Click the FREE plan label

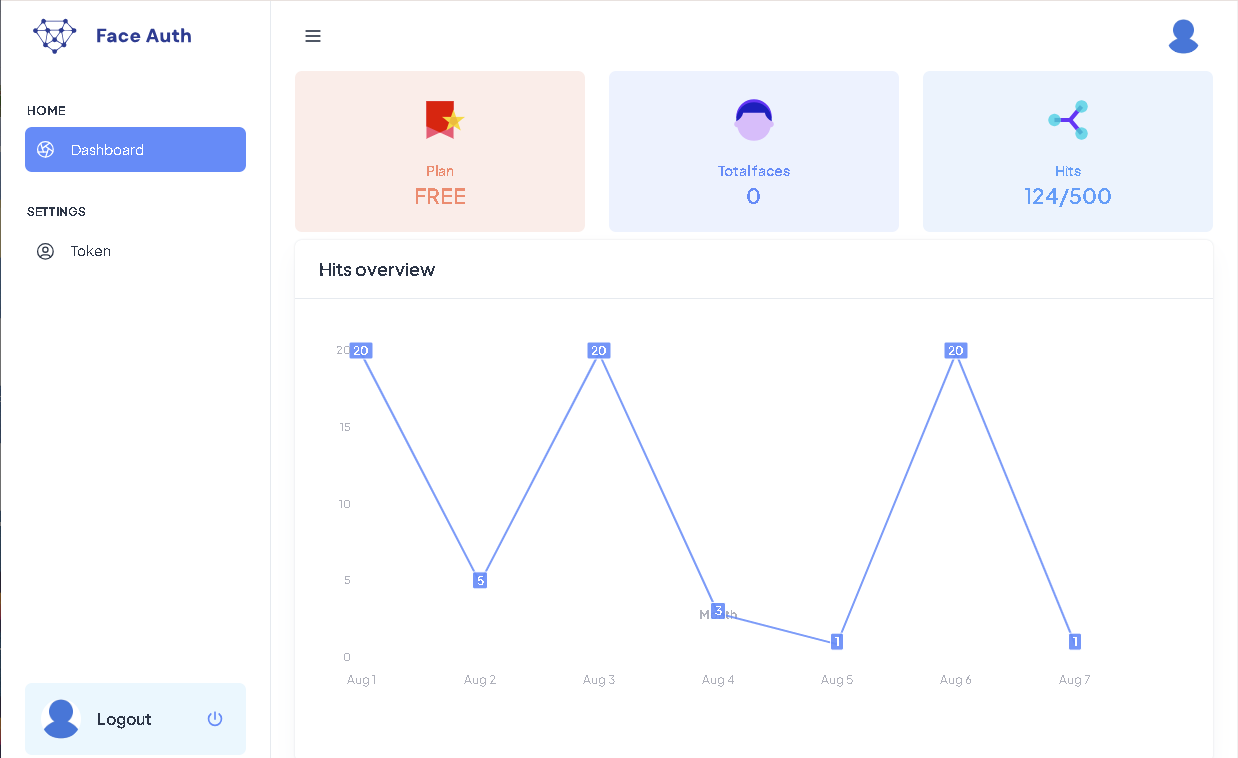pos(440,196)
